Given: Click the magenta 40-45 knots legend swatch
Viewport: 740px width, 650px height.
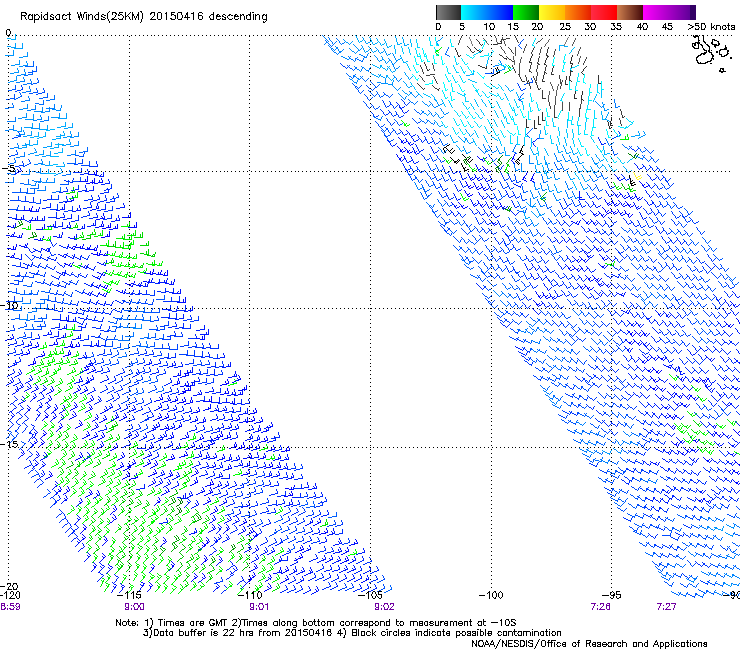Looking at the screenshot, I should click(656, 12).
